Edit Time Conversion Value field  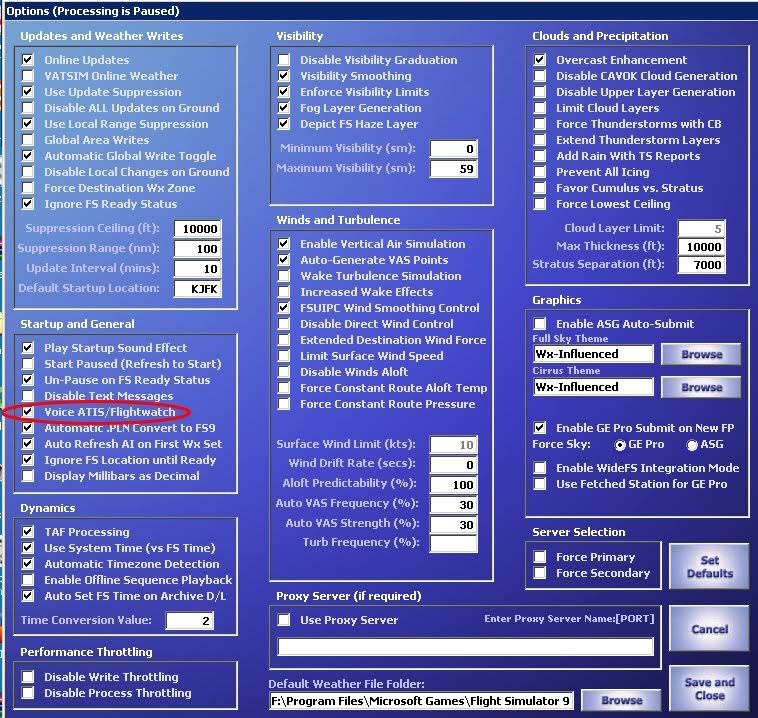click(x=190, y=620)
